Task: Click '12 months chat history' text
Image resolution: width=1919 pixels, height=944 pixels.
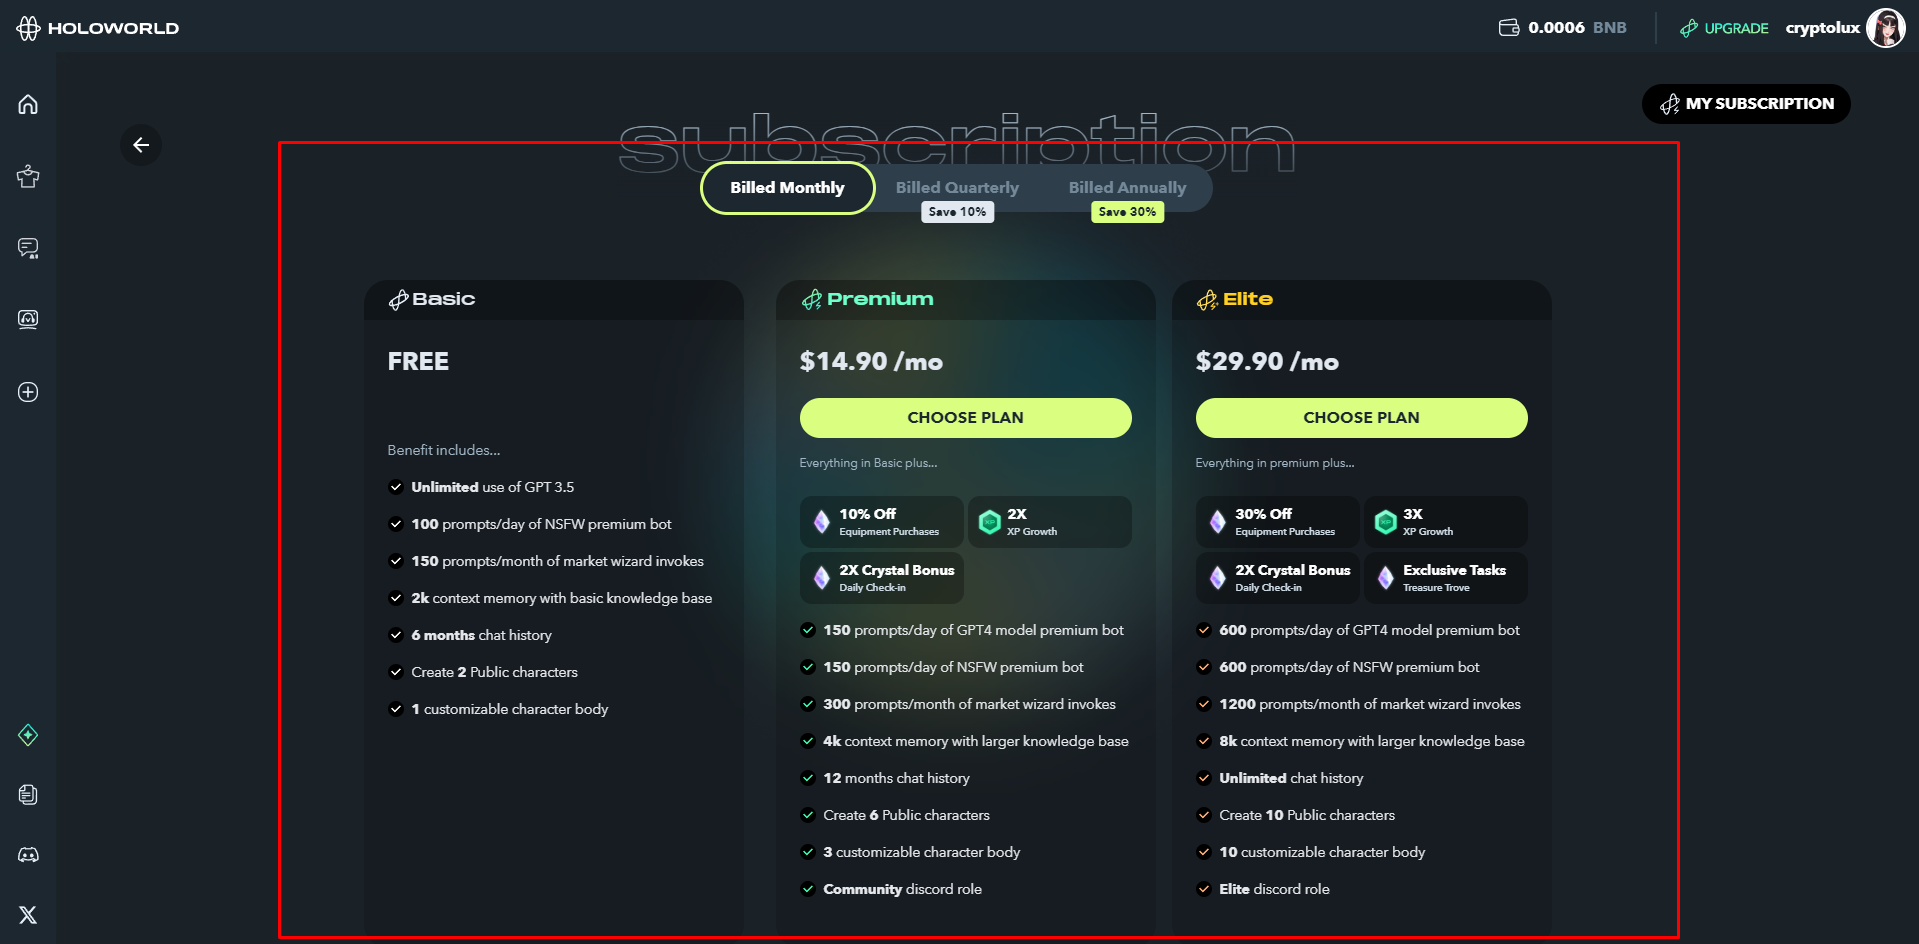Action: click(x=896, y=778)
